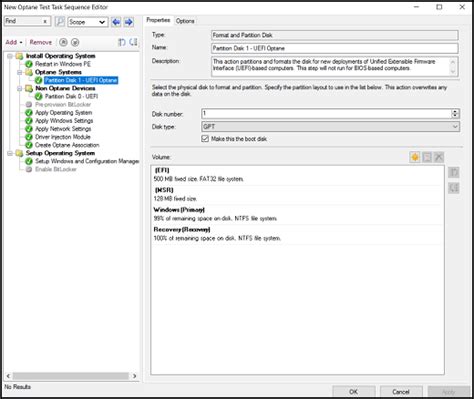Go to previous search result arrow
474x399 pixels.
click(x=116, y=22)
